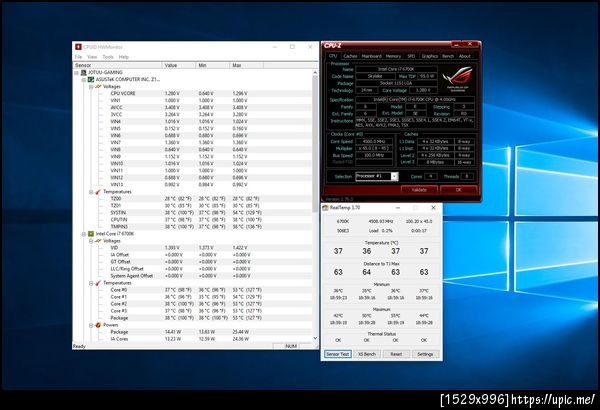Select the IA Cores power row
Image resolution: width=600 pixels, height=410 pixels.
[192, 339]
